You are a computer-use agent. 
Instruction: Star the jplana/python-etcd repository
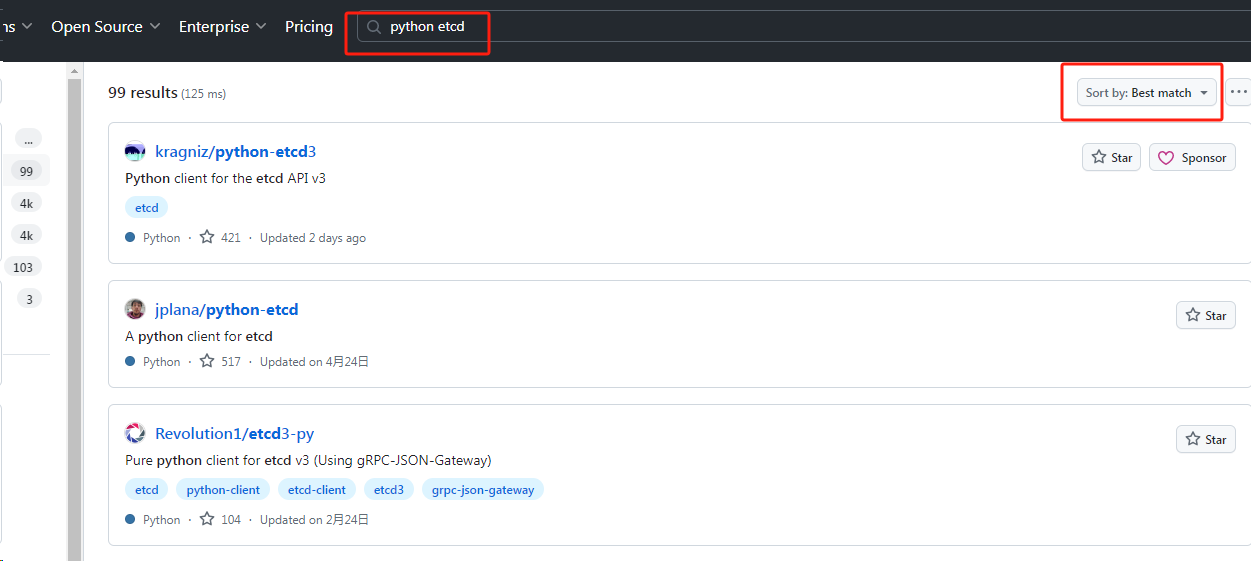click(x=1205, y=316)
